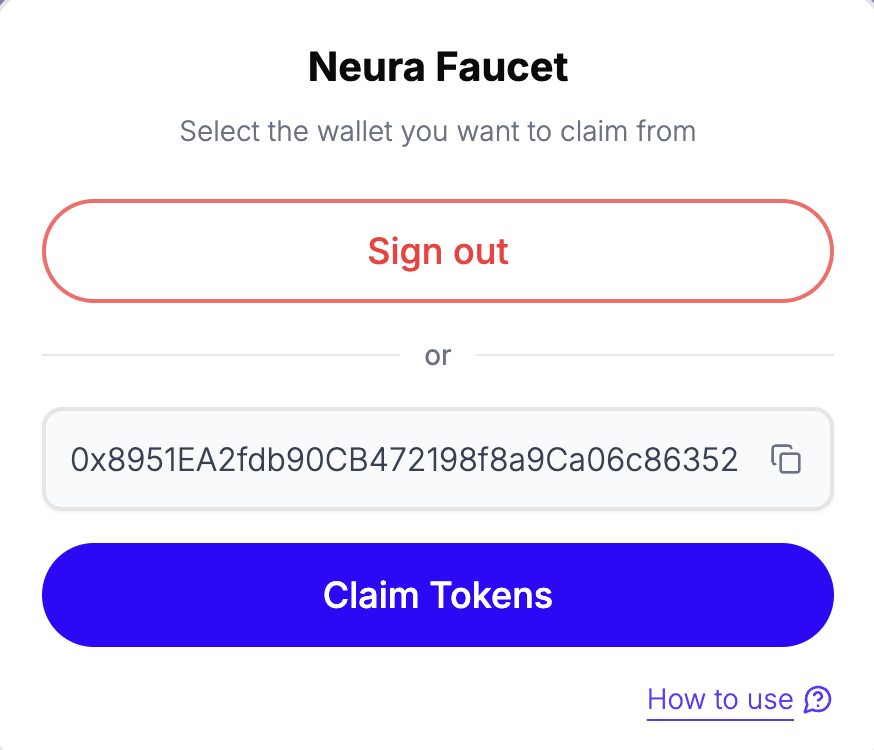Claim tokens with the blue button

437,595
